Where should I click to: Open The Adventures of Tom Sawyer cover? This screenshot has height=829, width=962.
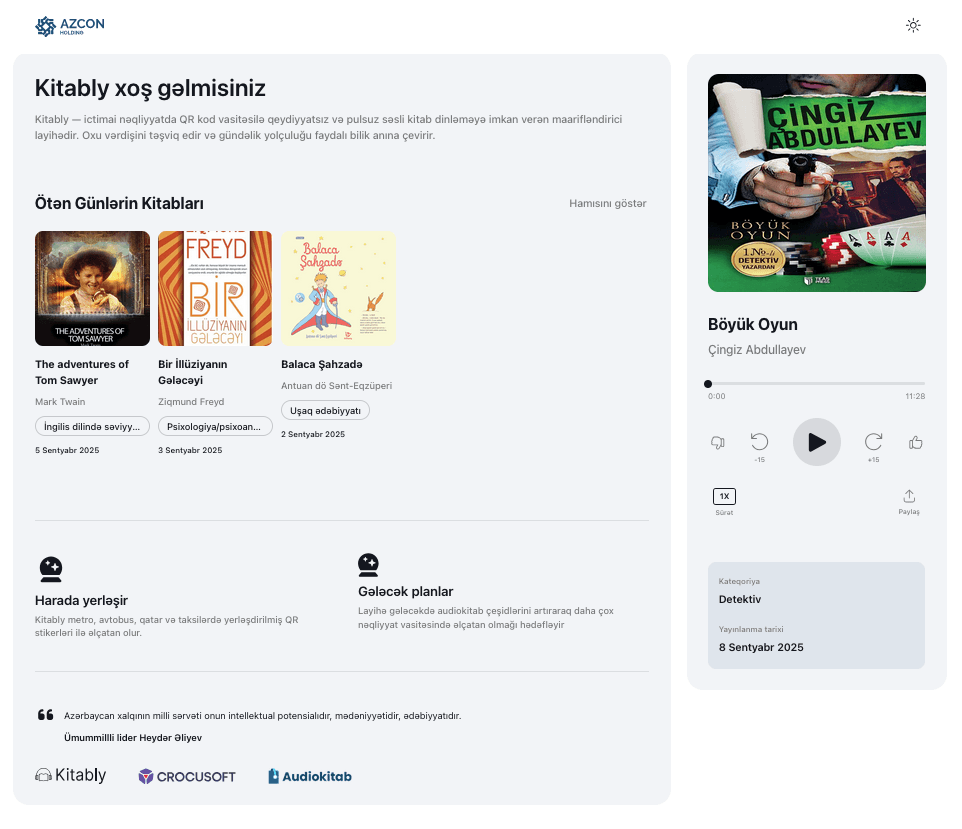(x=92, y=289)
